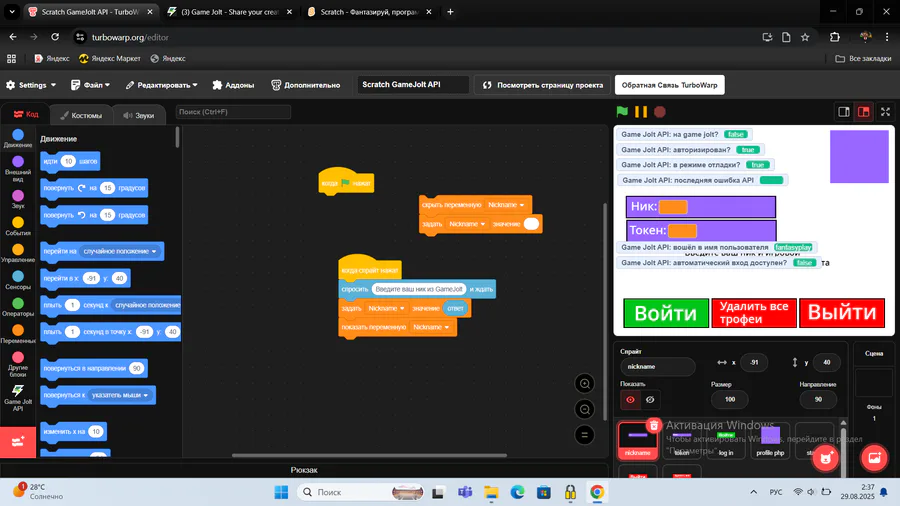The width and height of the screenshot is (900, 506).
Task: Click the sprite y coordinate field
Action: pyautogui.click(x=827, y=363)
